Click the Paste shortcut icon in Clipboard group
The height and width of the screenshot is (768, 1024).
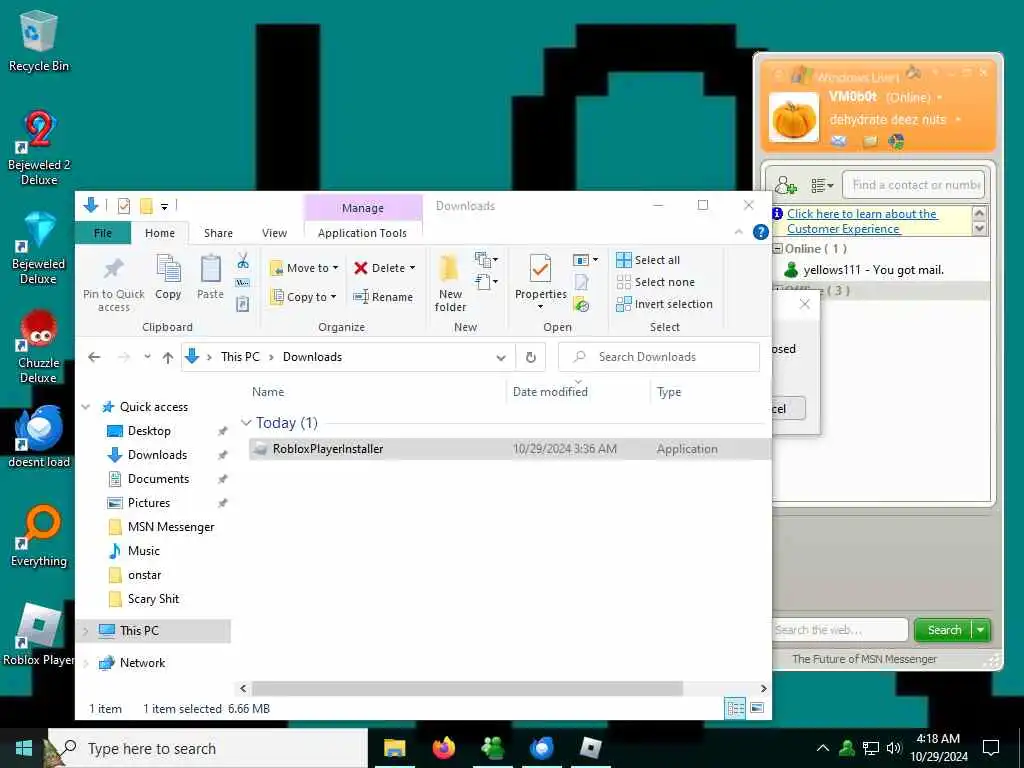[243, 304]
